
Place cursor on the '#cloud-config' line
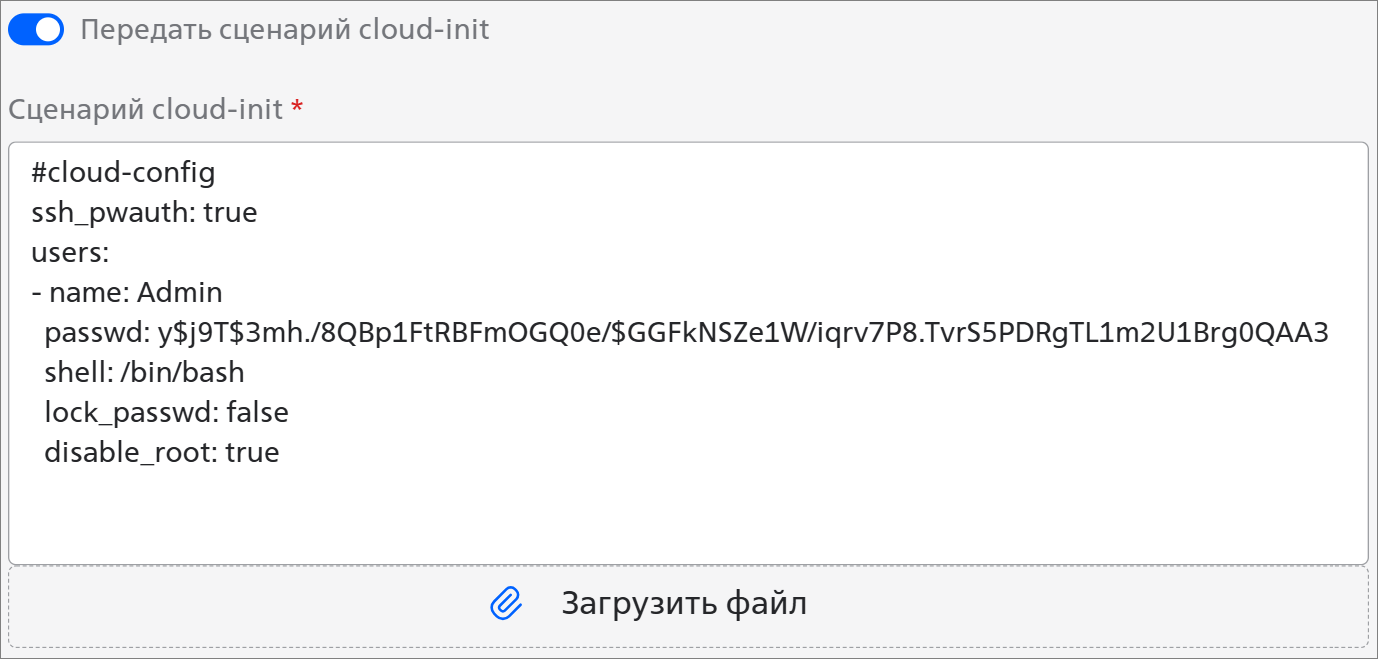tap(123, 173)
